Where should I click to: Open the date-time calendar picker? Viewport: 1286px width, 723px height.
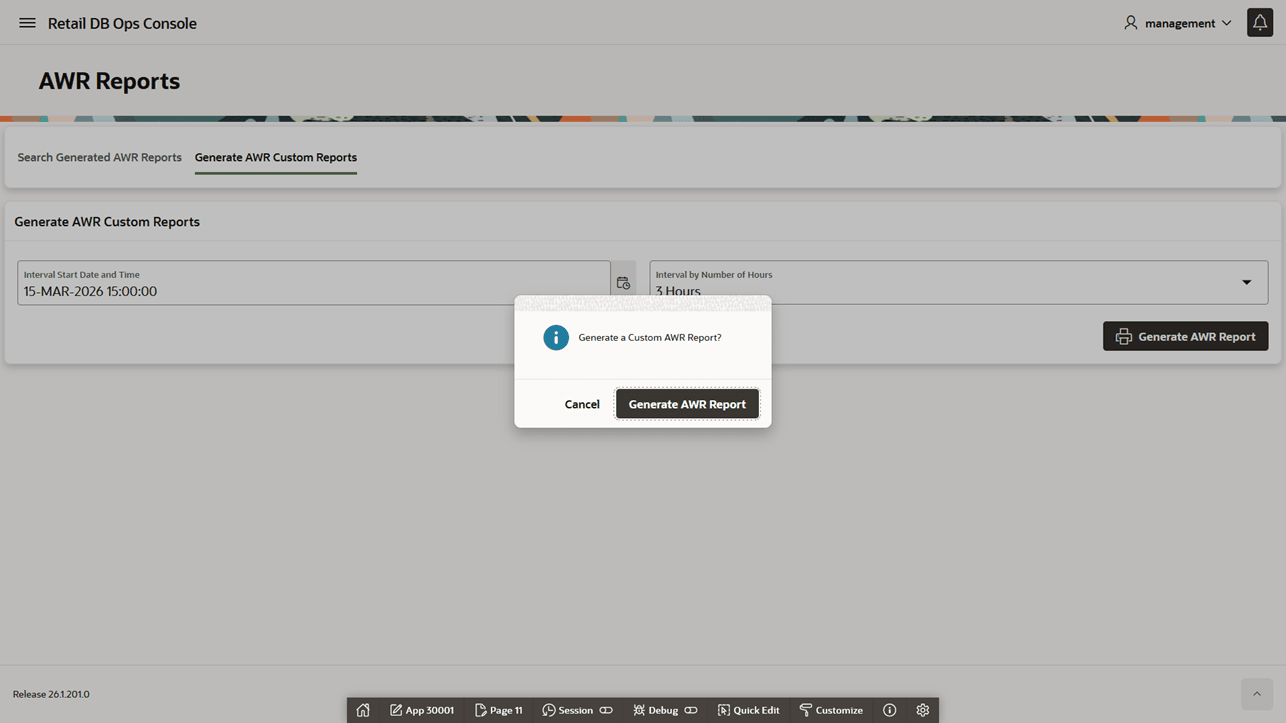[x=623, y=283]
